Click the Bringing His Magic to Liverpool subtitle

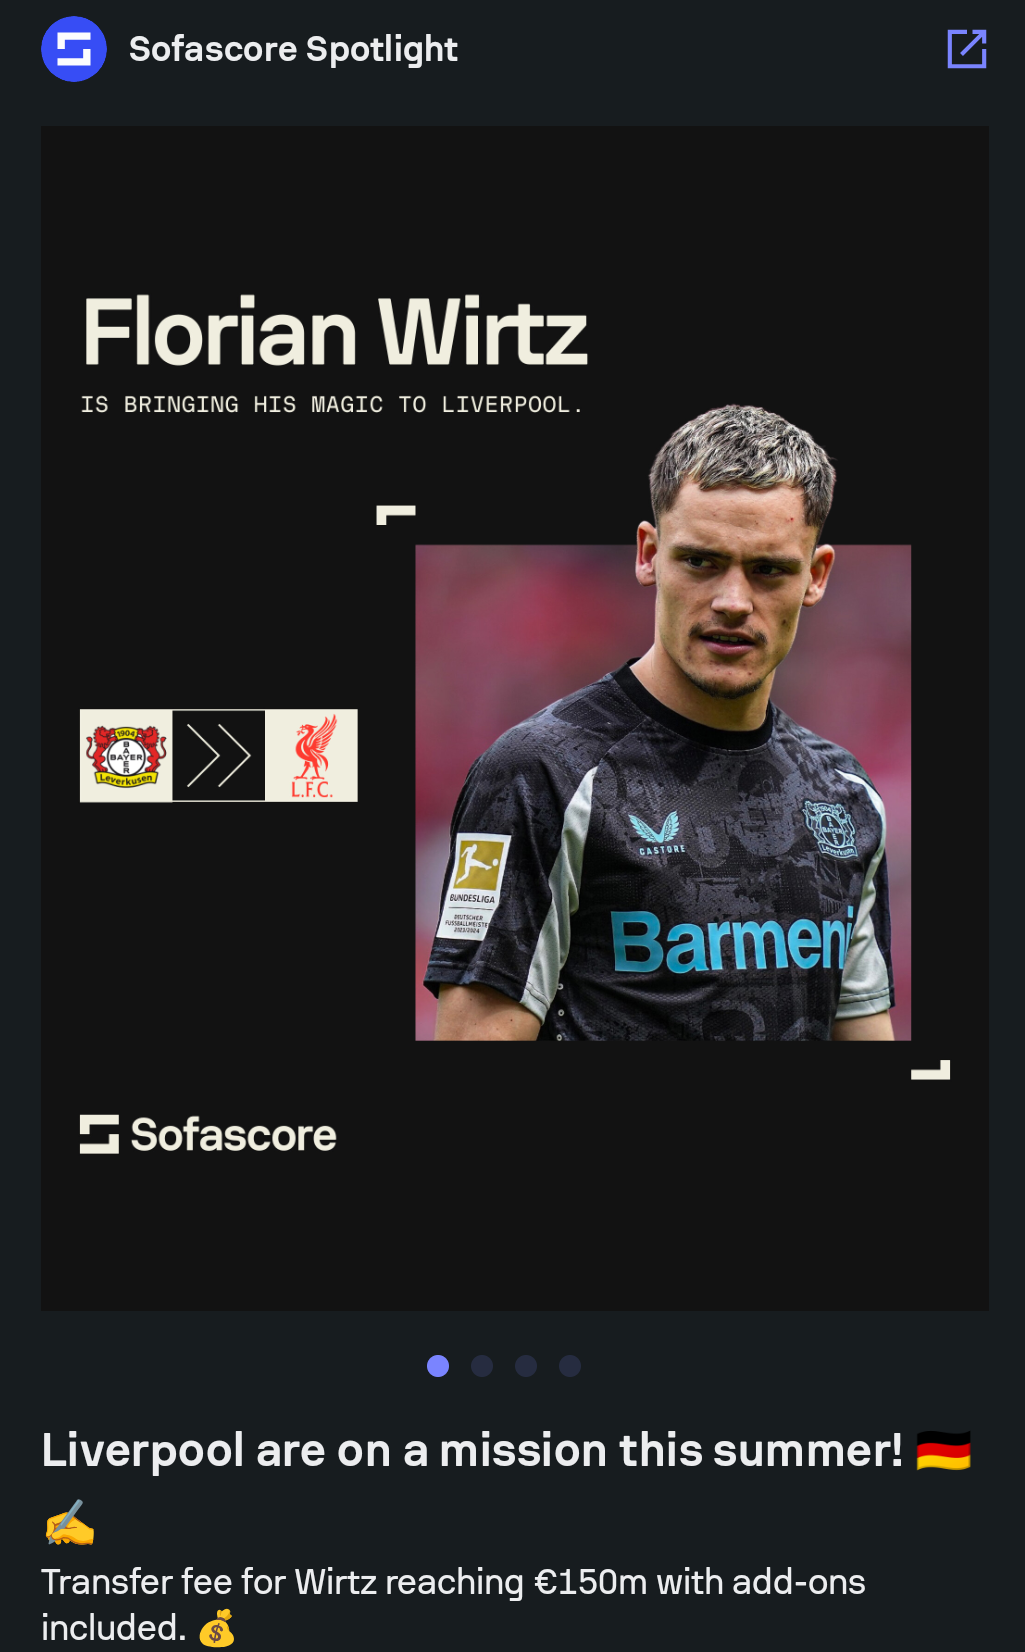click(331, 404)
